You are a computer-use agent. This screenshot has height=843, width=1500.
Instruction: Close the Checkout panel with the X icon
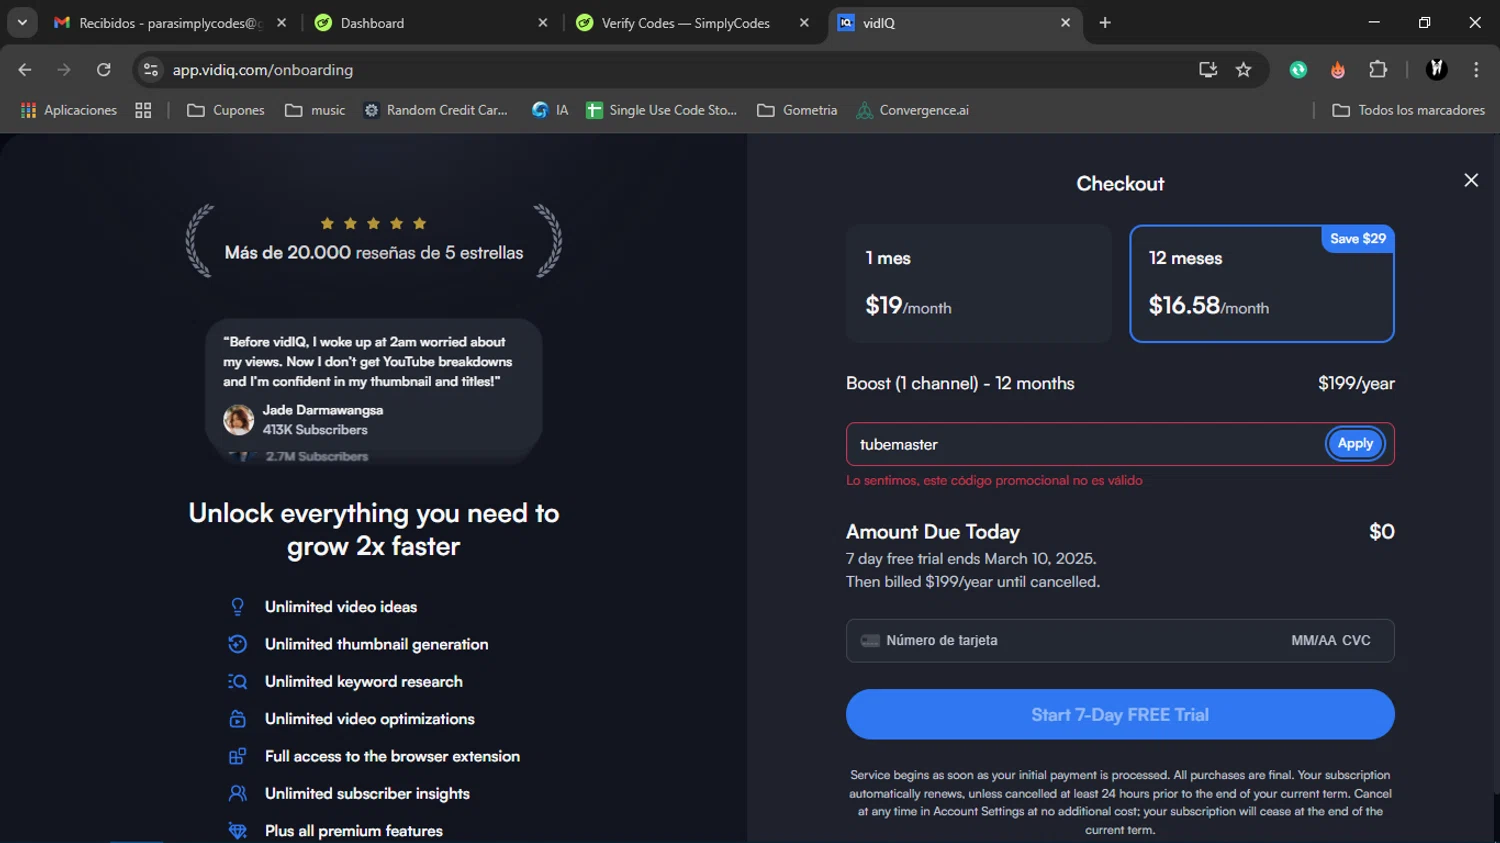point(1471,180)
